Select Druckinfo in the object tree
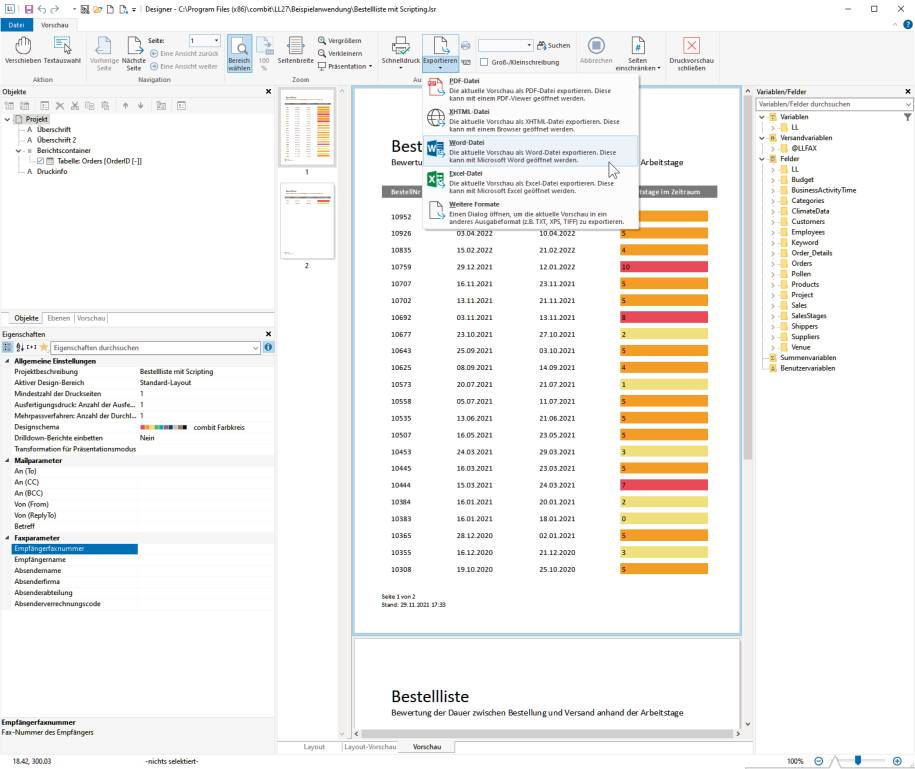The image size is (915, 769). pyautogui.click(x=52, y=172)
